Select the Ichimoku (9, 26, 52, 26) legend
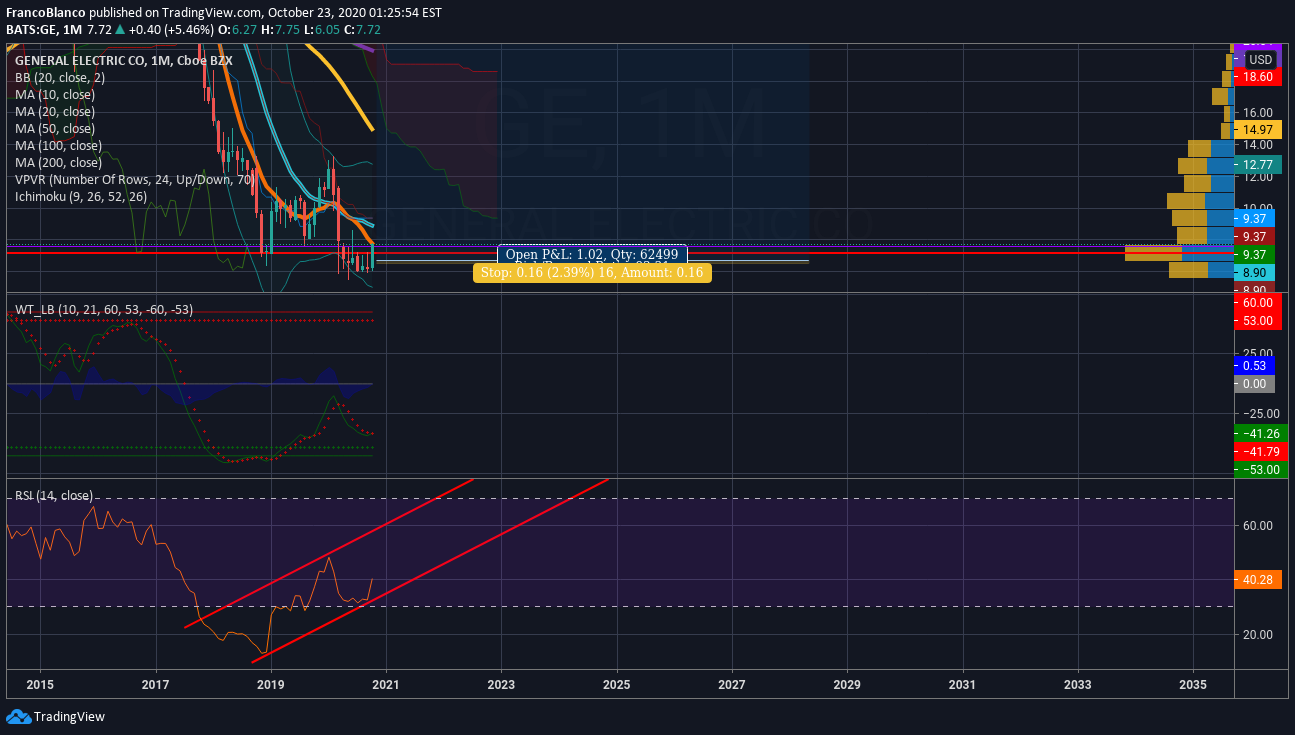The height and width of the screenshot is (735, 1295). point(81,196)
